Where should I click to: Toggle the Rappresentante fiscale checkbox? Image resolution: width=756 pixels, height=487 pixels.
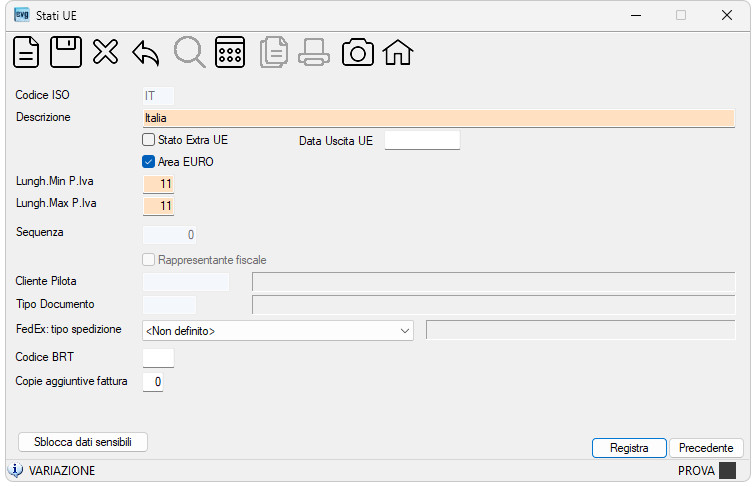pos(148,260)
